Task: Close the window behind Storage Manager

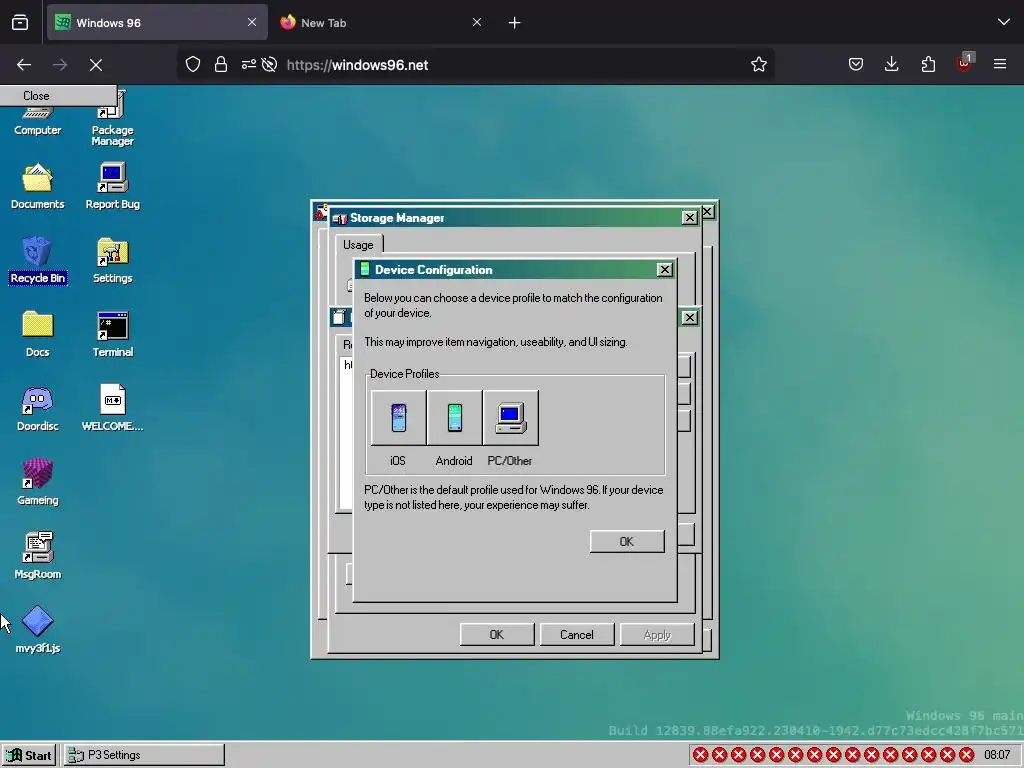Action: (708, 212)
